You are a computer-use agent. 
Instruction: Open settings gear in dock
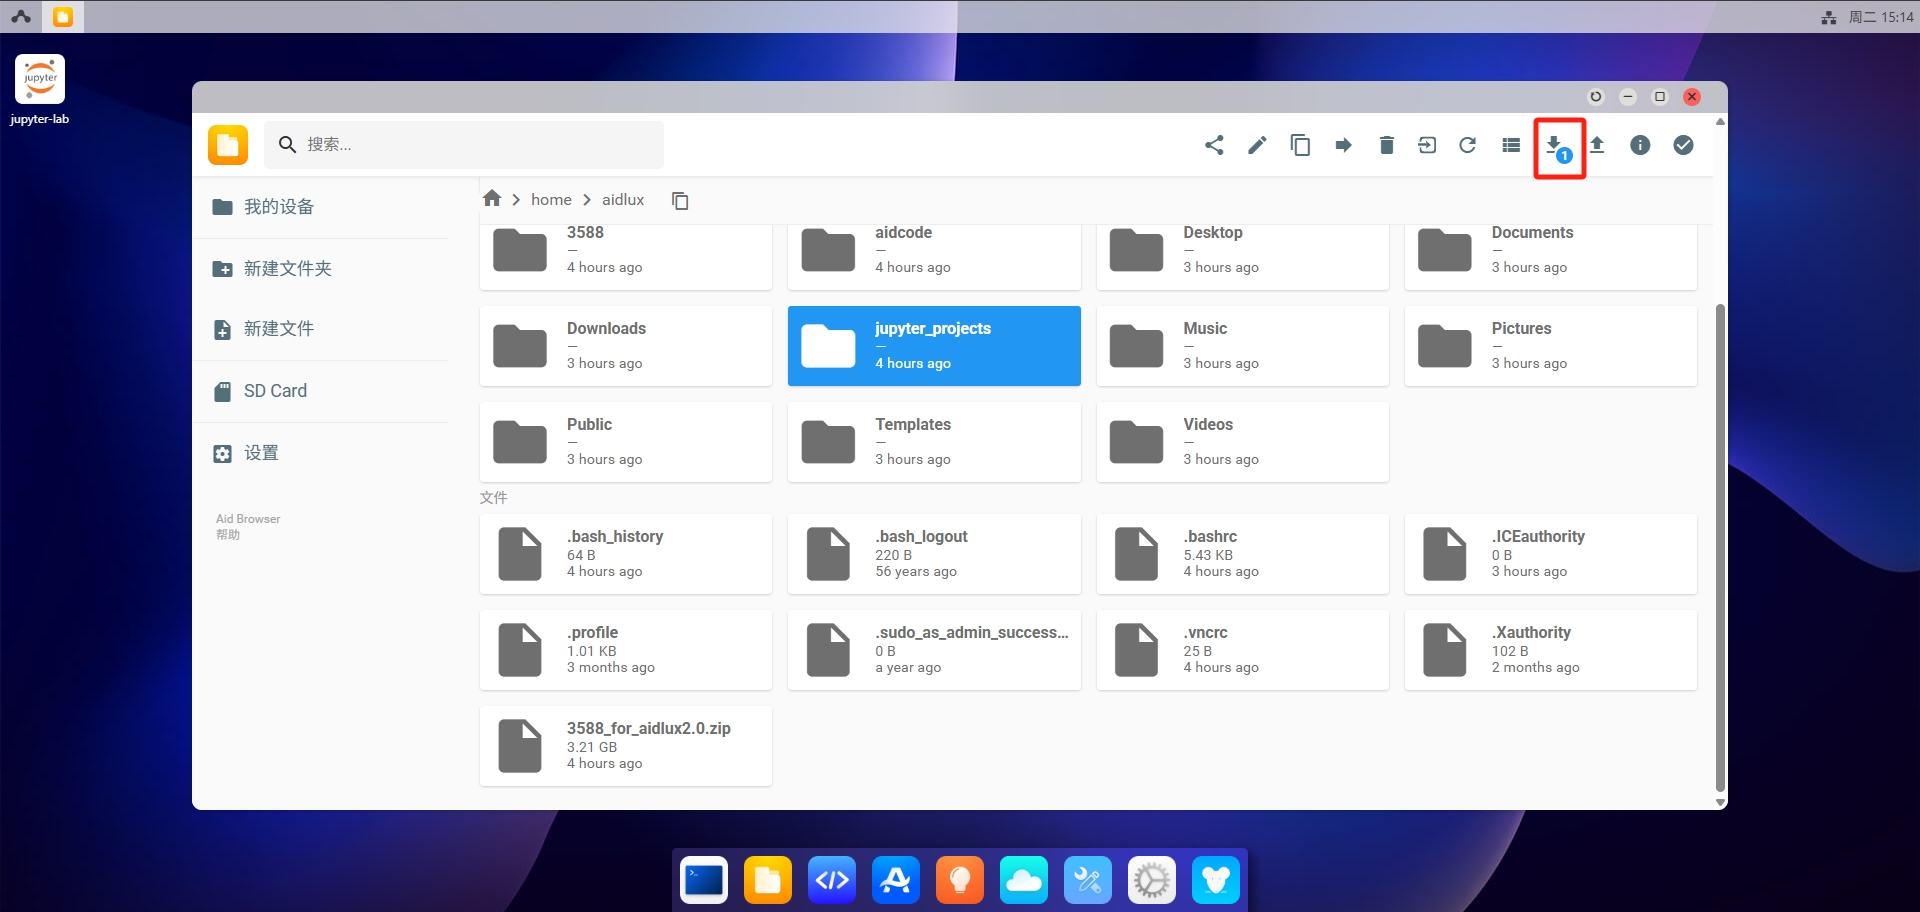[x=1152, y=880]
